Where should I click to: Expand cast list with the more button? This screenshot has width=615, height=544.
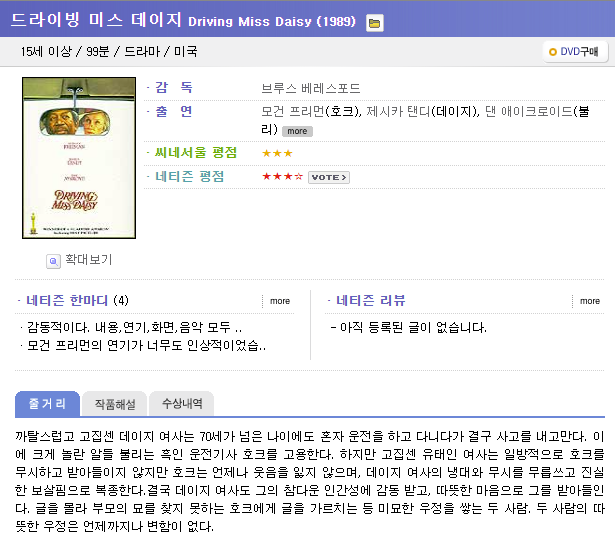click(297, 131)
